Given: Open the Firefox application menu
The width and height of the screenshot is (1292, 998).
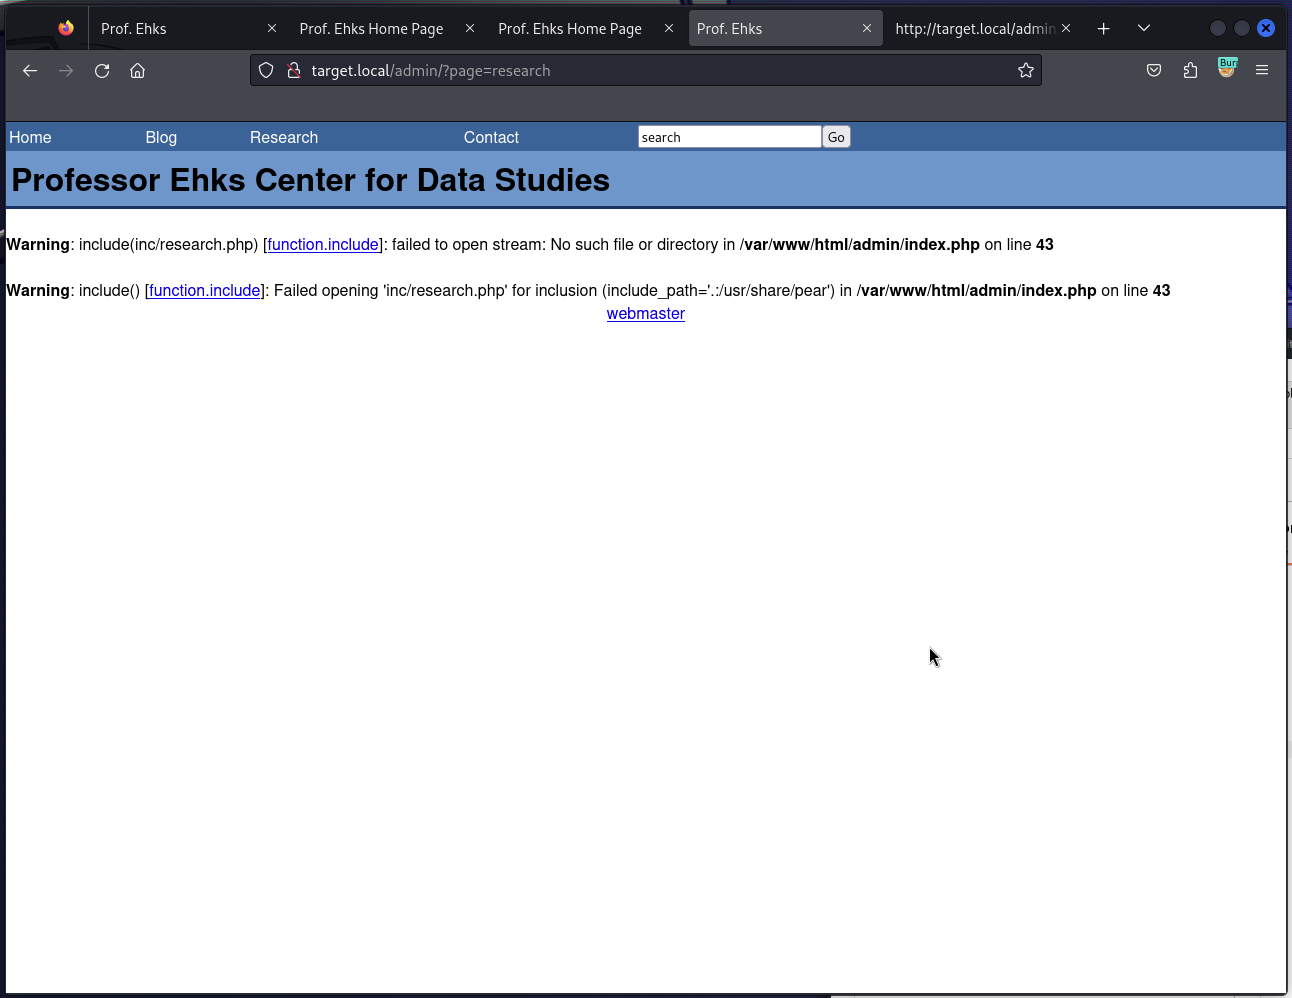Looking at the screenshot, I should 1262,70.
